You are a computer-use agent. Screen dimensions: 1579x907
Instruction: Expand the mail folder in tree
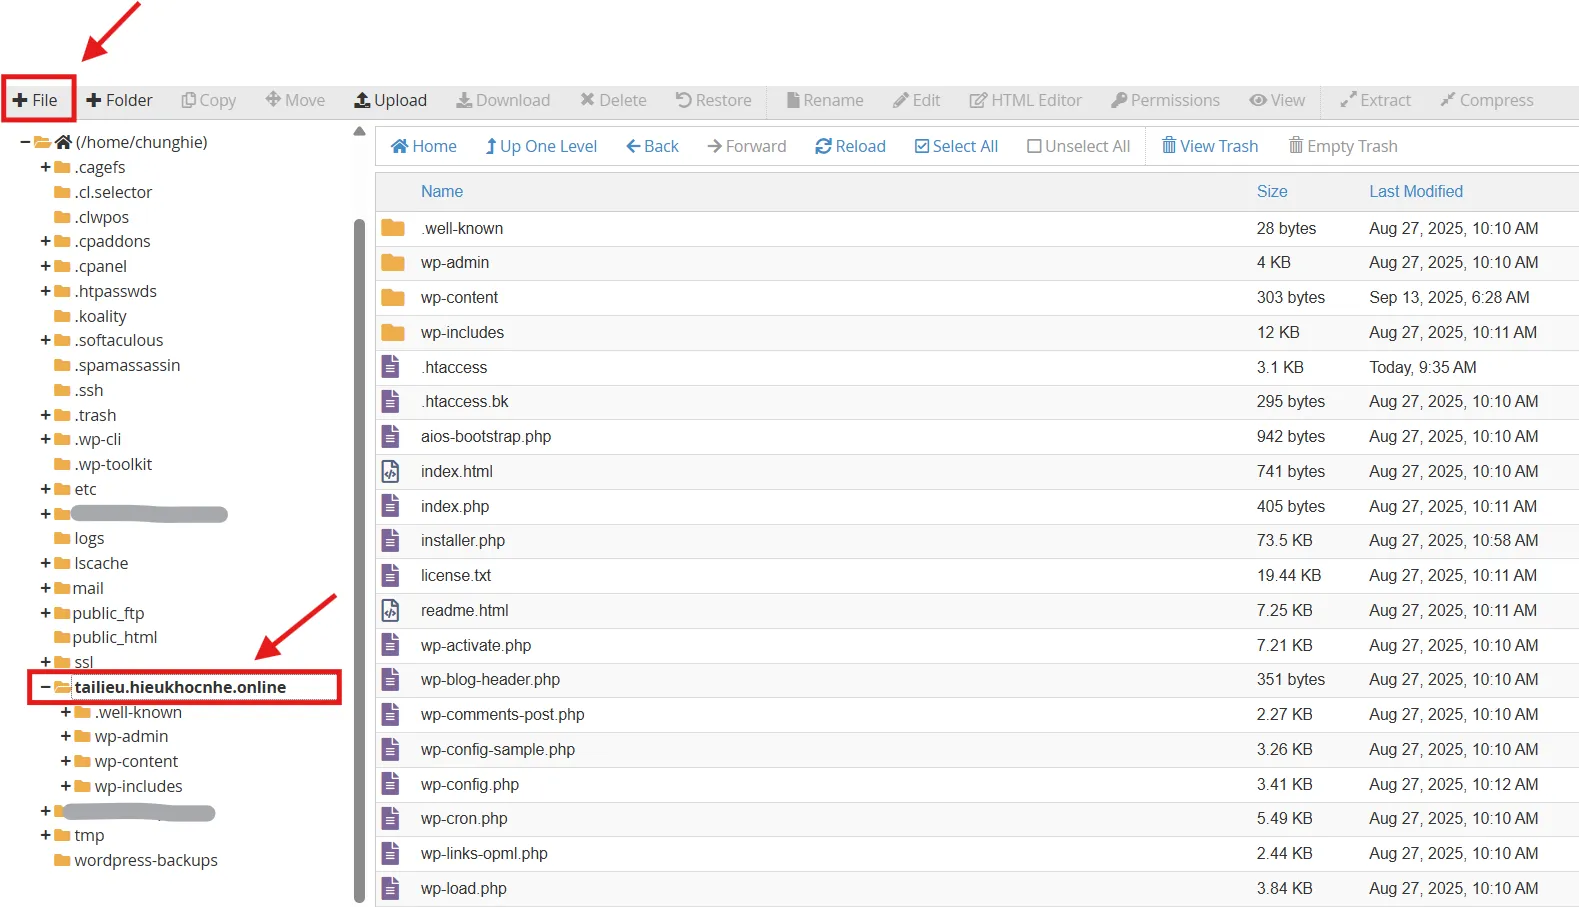(x=45, y=588)
